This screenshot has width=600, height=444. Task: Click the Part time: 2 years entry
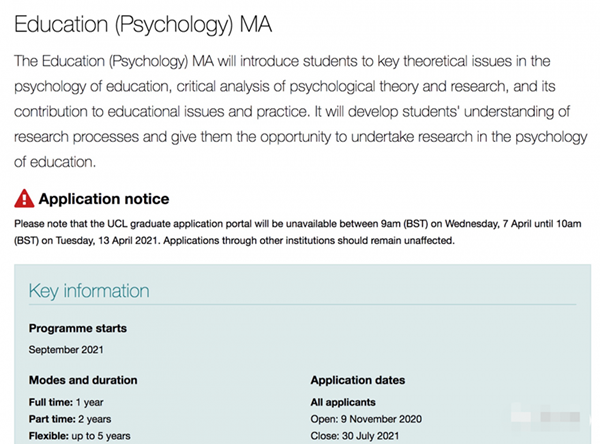point(70,419)
